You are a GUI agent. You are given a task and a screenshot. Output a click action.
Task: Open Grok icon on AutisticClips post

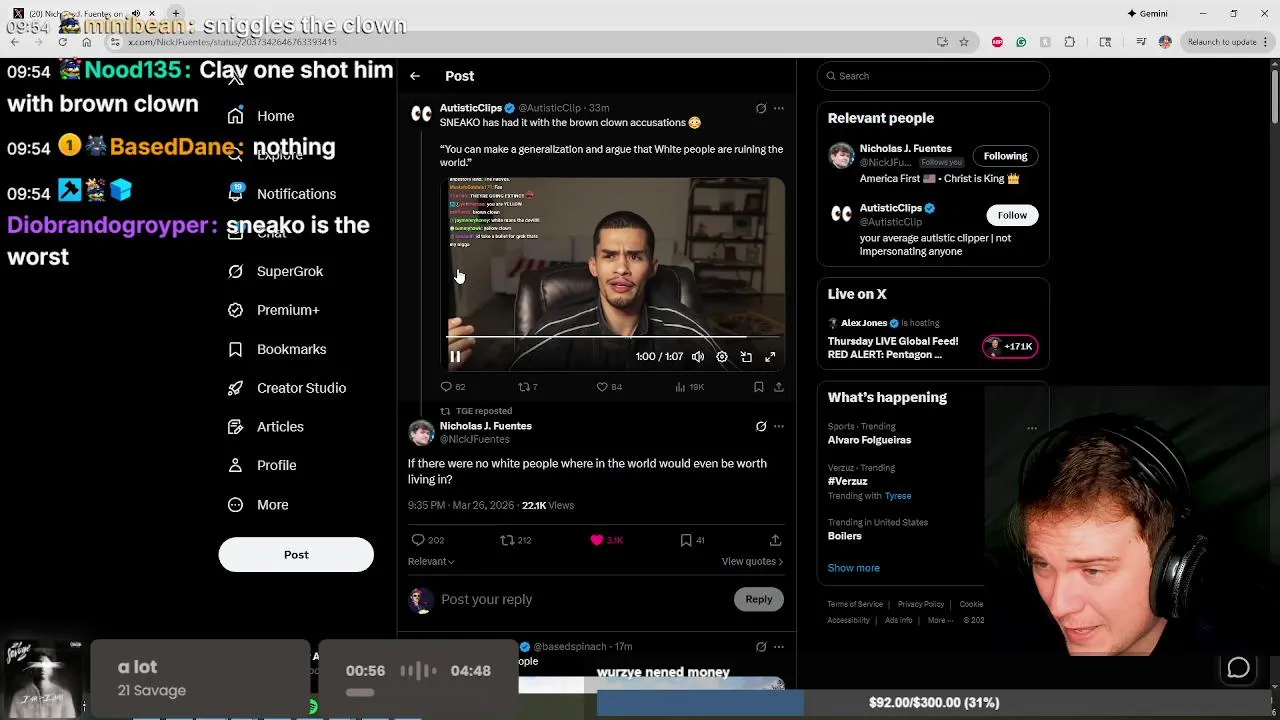(761, 108)
